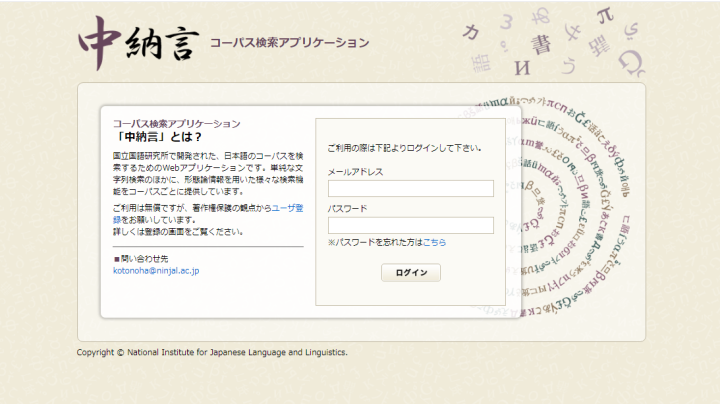
Task: Focus the メールアドレス input field
Action: (x=411, y=188)
